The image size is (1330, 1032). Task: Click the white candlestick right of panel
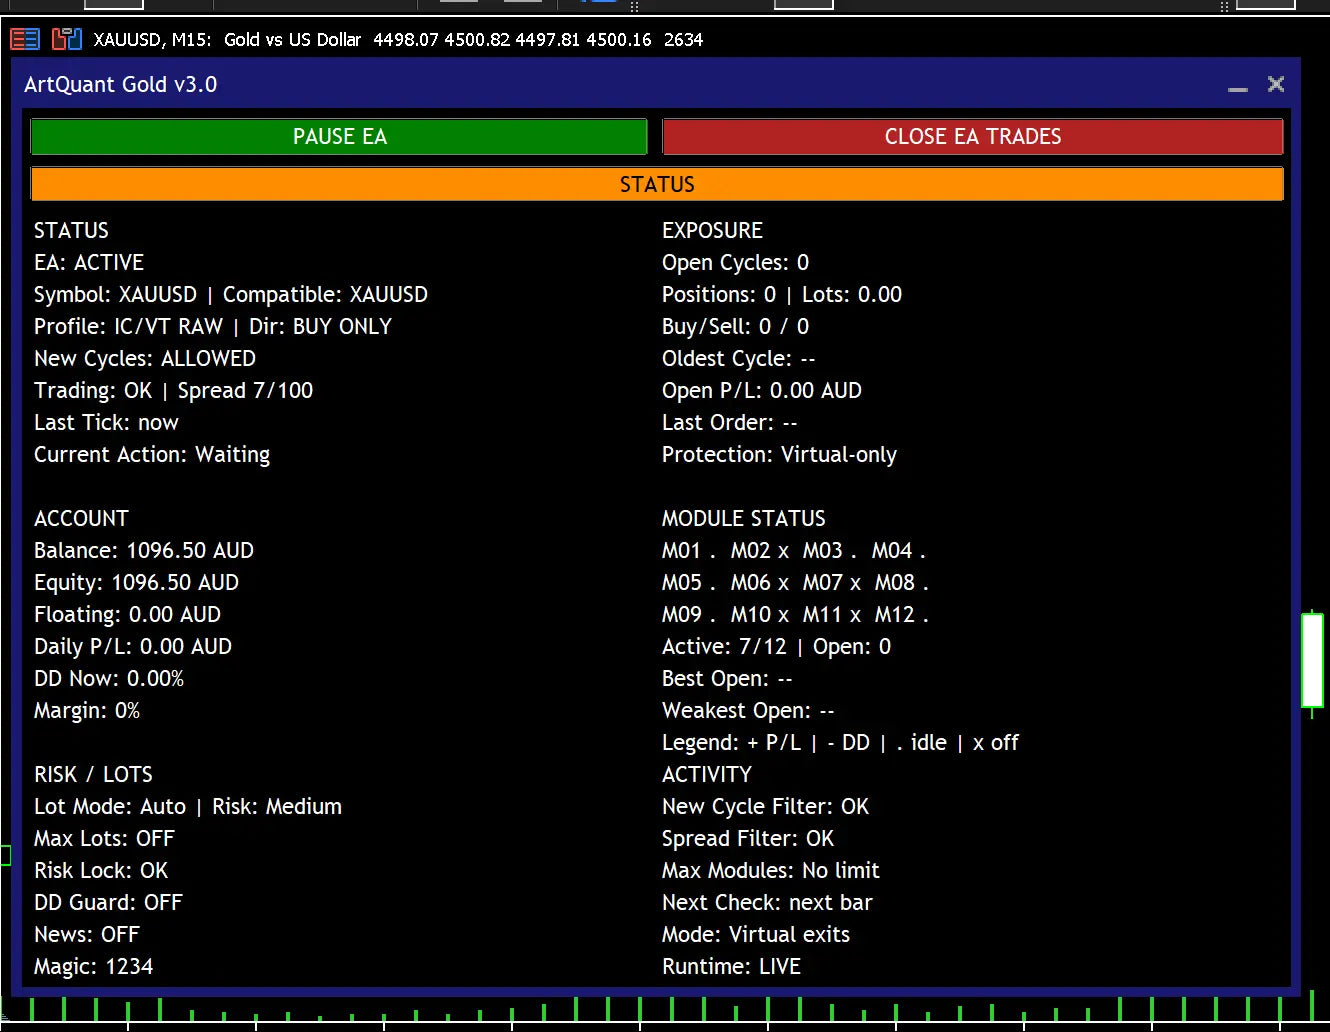click(1312, 661)
